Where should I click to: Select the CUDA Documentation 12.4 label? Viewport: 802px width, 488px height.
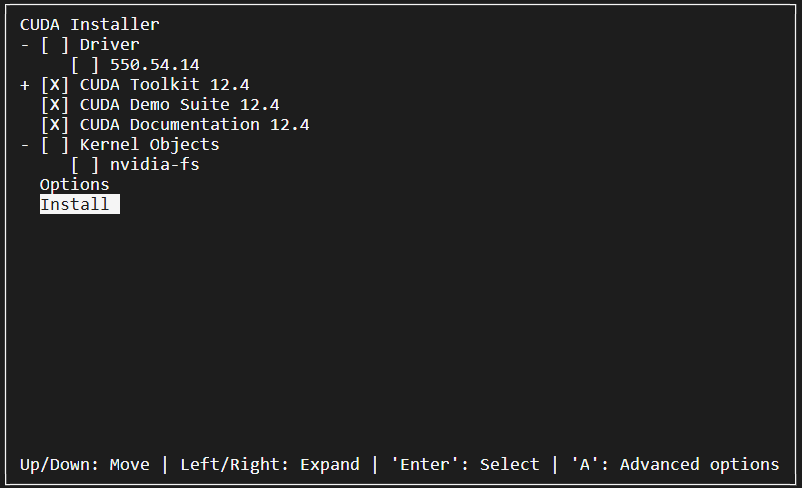[194, 125]
